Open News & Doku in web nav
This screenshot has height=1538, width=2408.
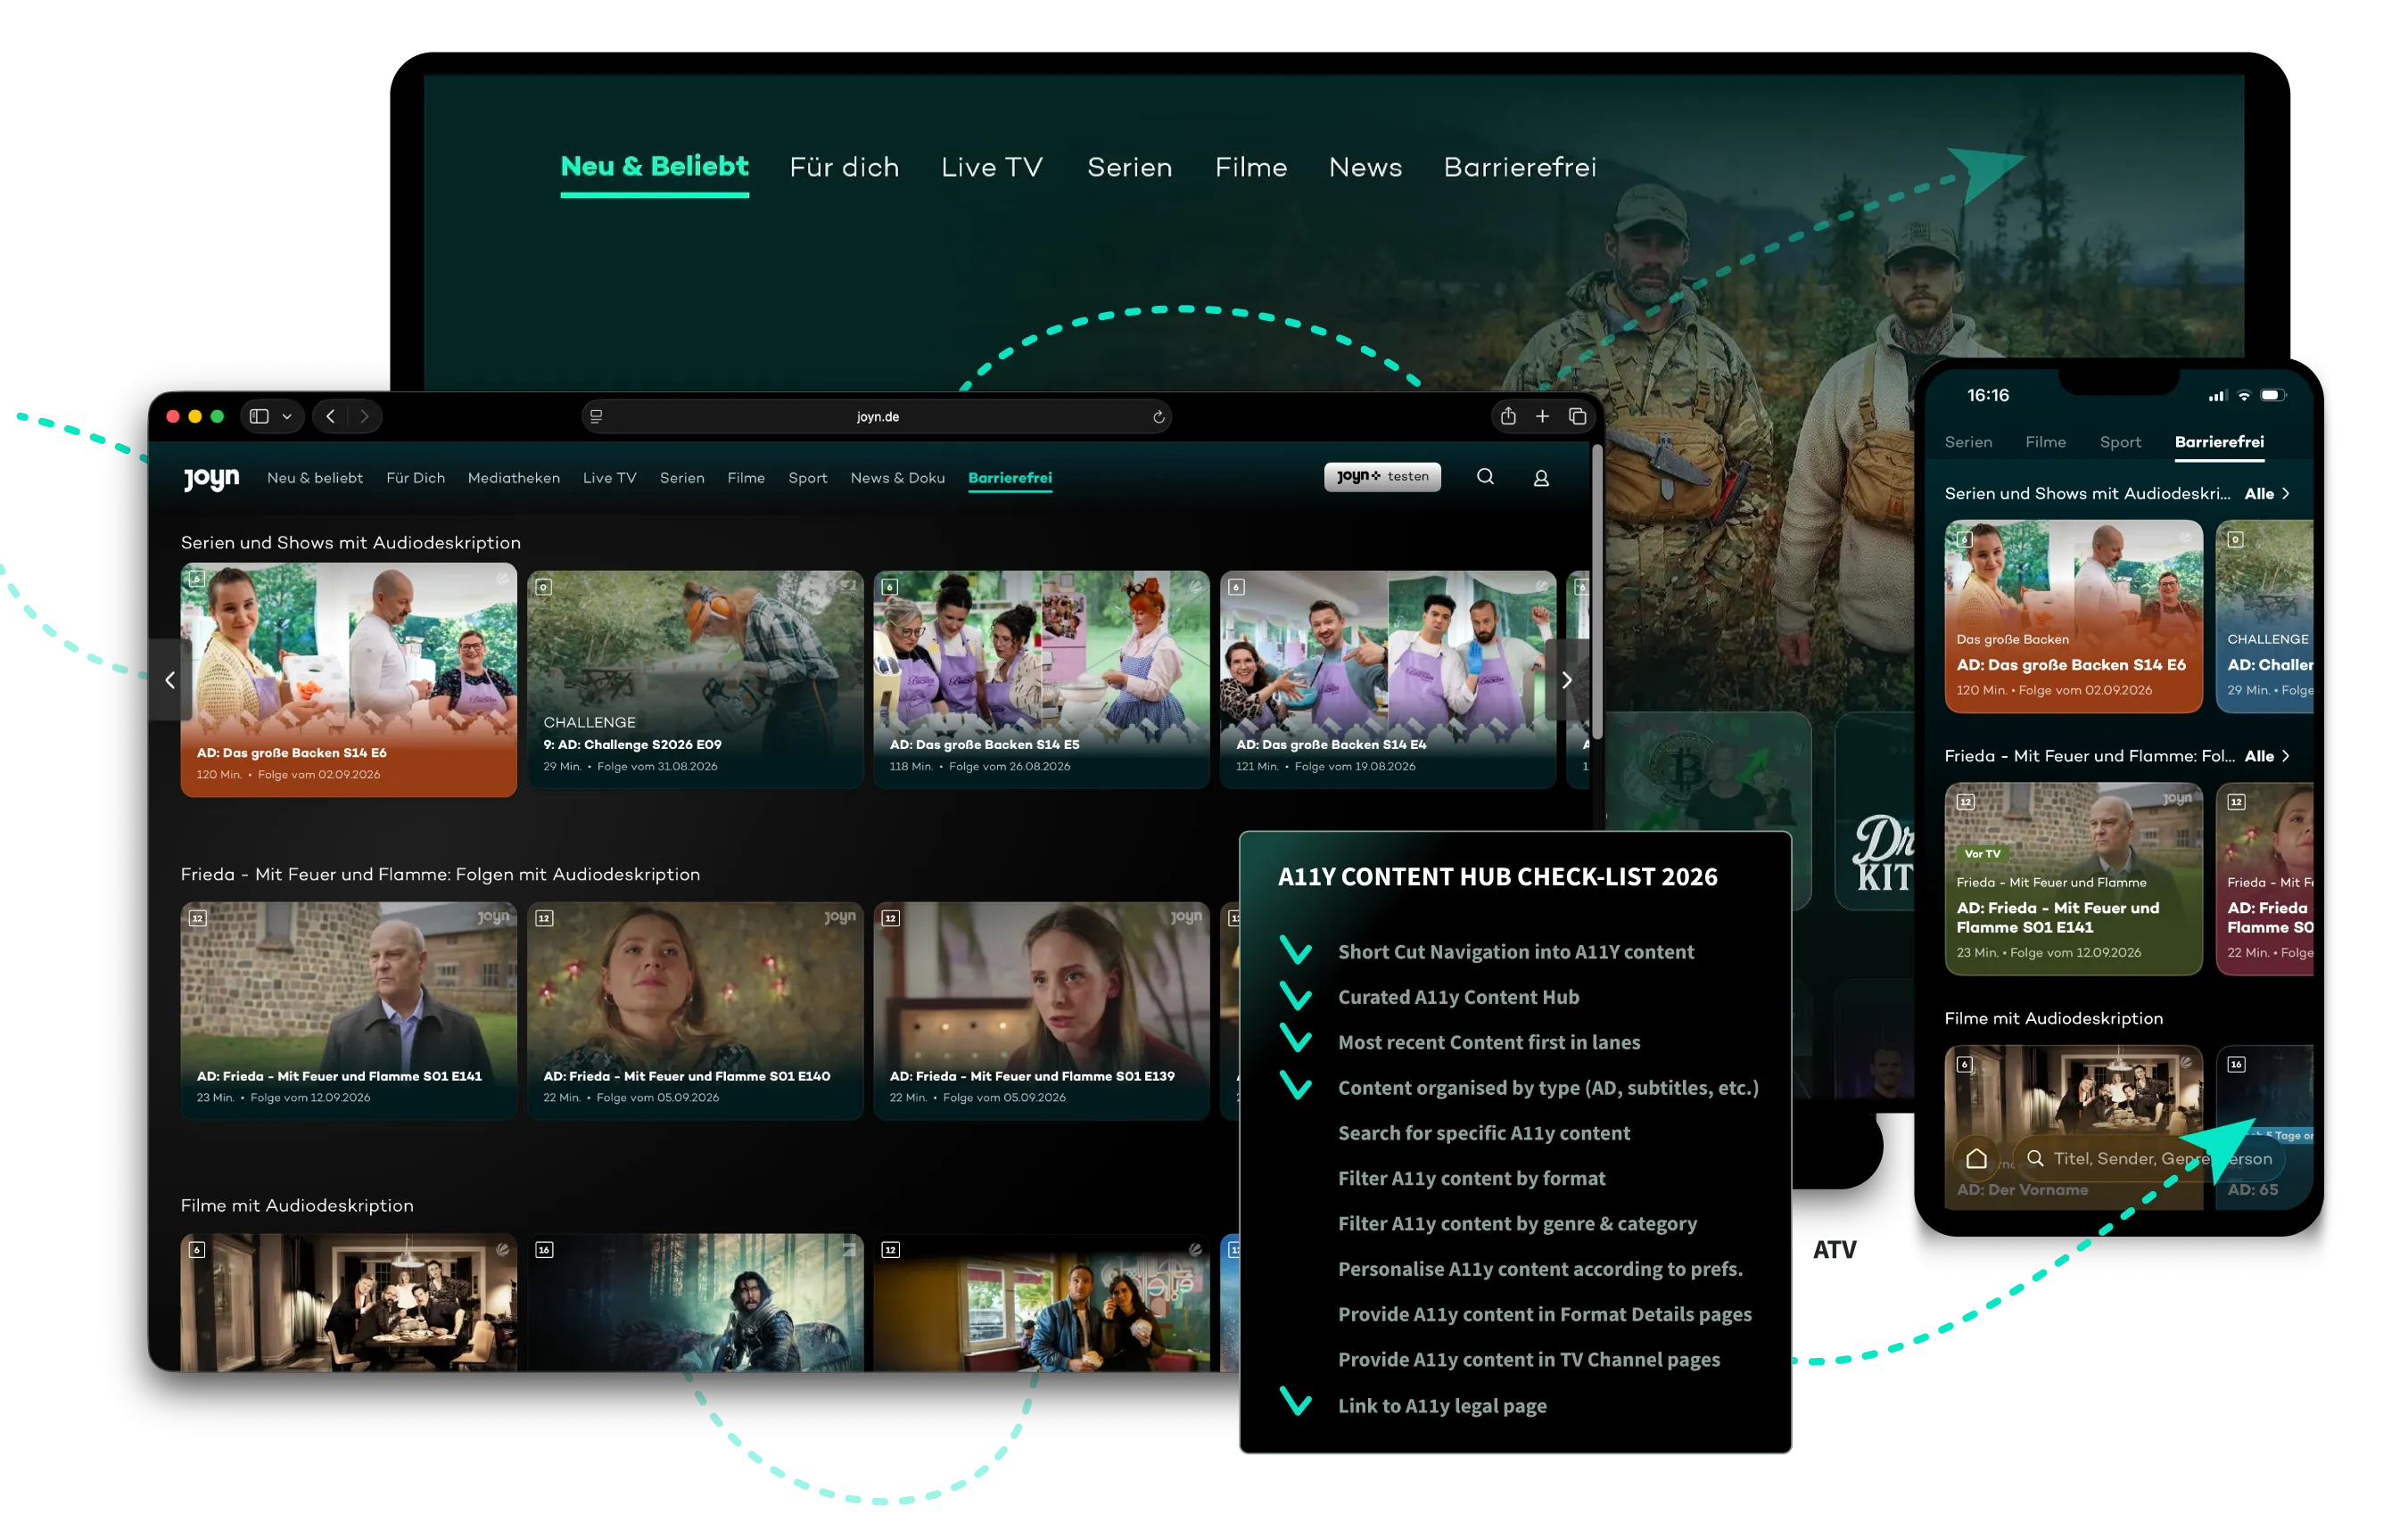pyautogui.click(x=897, y=478)
